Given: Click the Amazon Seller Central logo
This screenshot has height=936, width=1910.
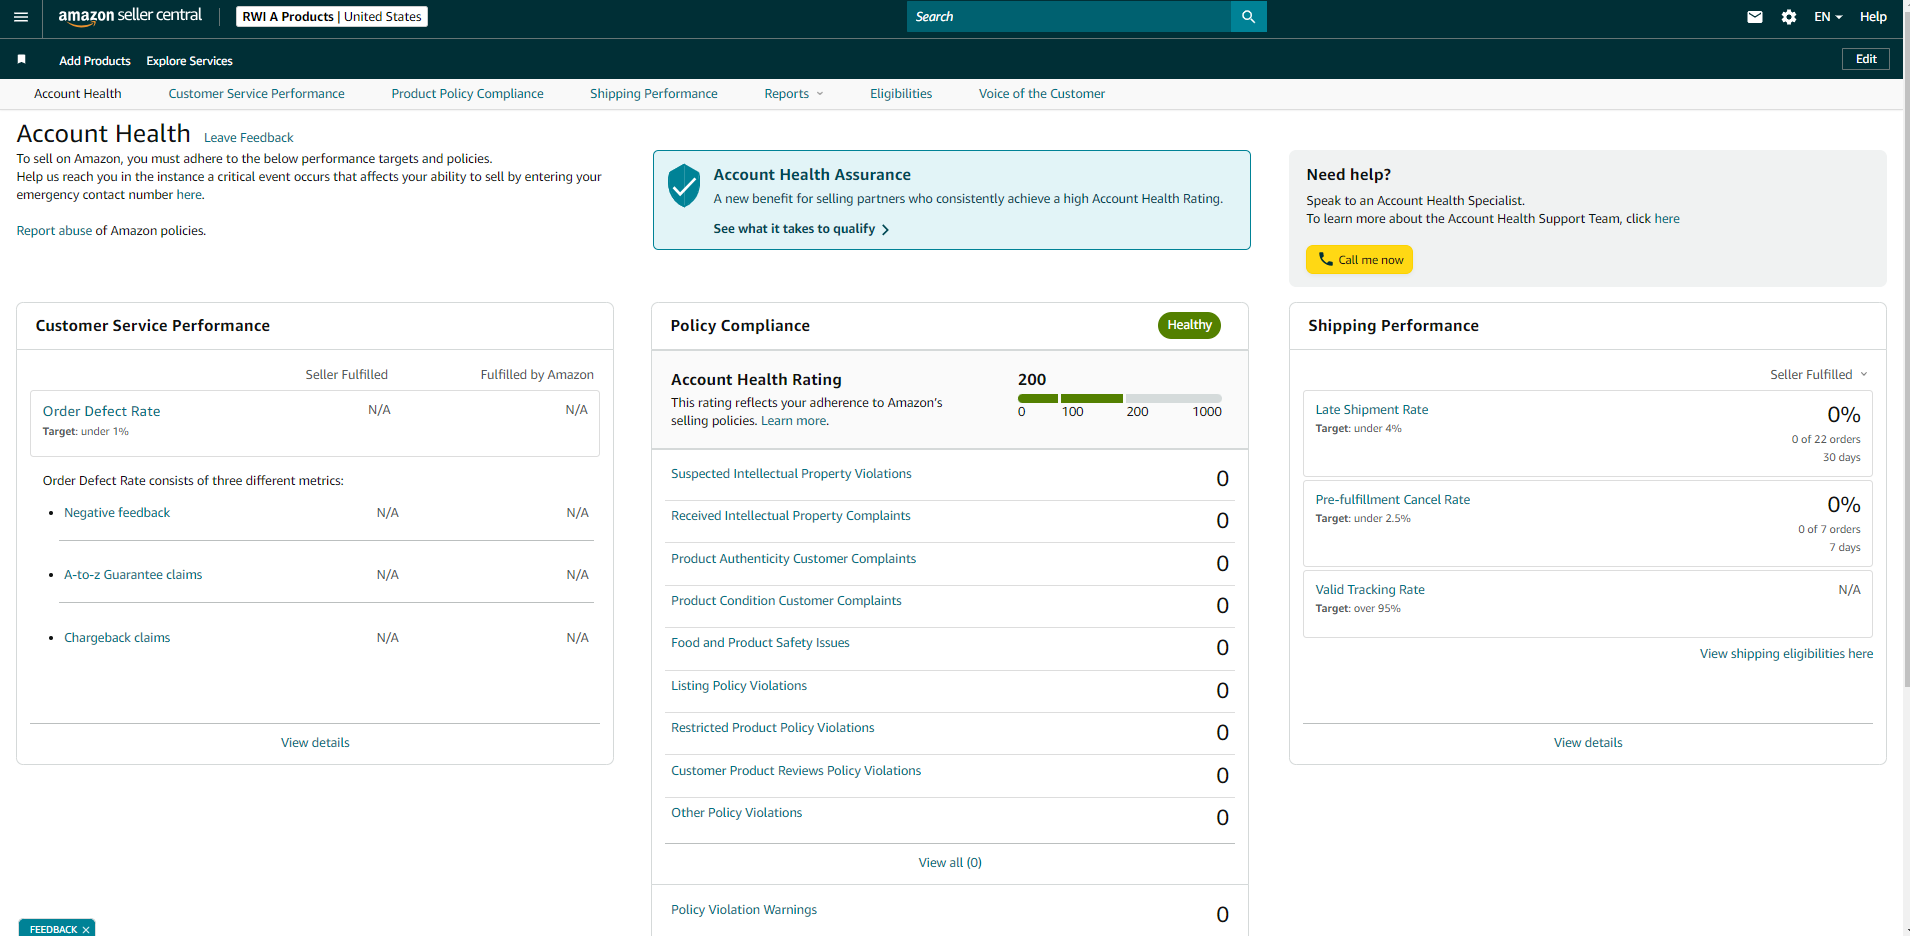Looking at the screenshot, I should [x=130, y=16].
